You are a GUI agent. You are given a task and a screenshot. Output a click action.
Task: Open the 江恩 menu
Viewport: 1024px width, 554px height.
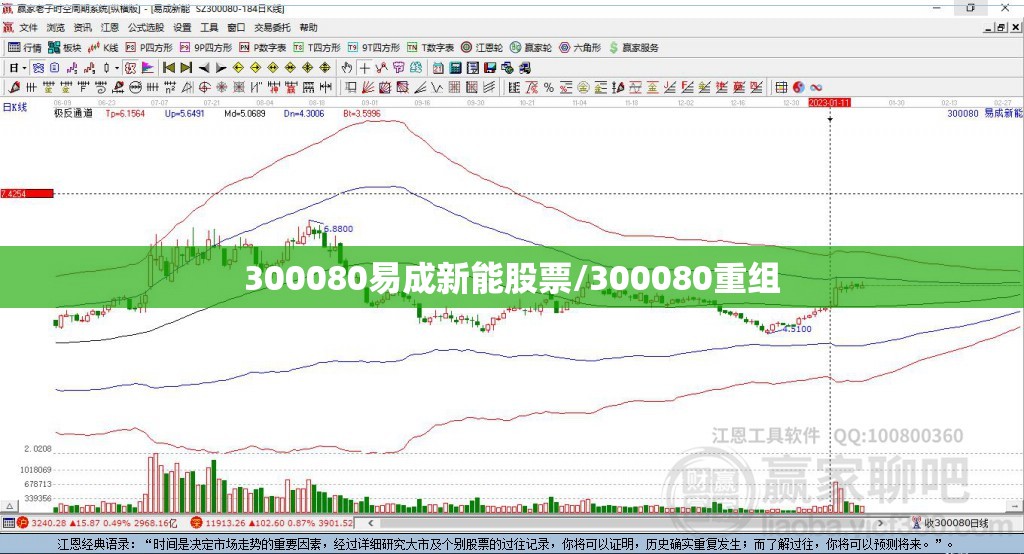tap(110, 27)
